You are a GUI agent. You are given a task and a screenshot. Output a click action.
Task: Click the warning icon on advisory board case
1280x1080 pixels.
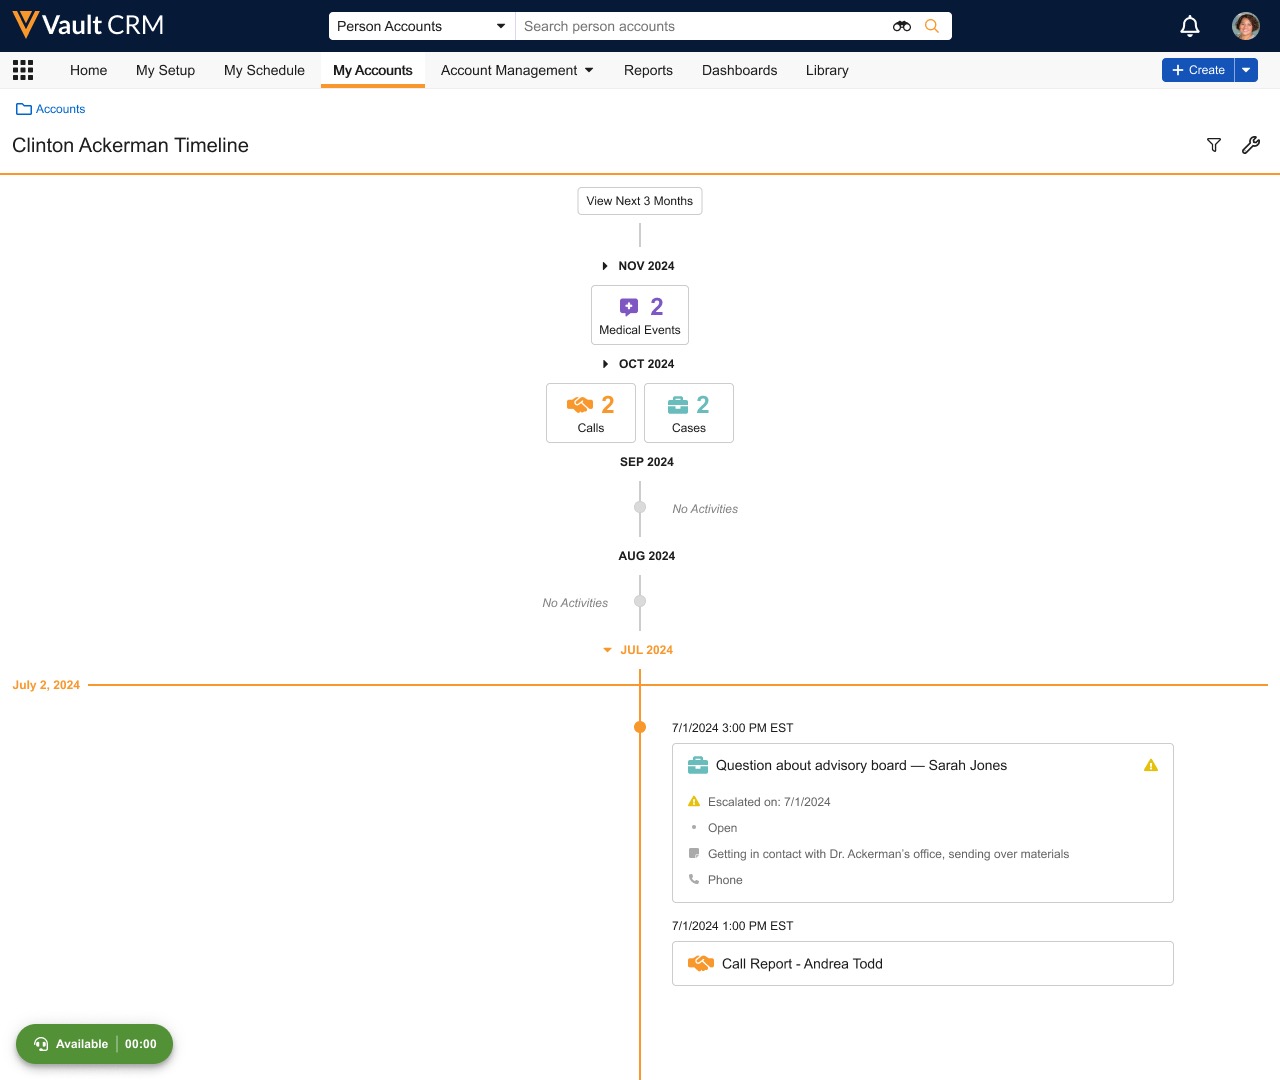point(1151,766)
